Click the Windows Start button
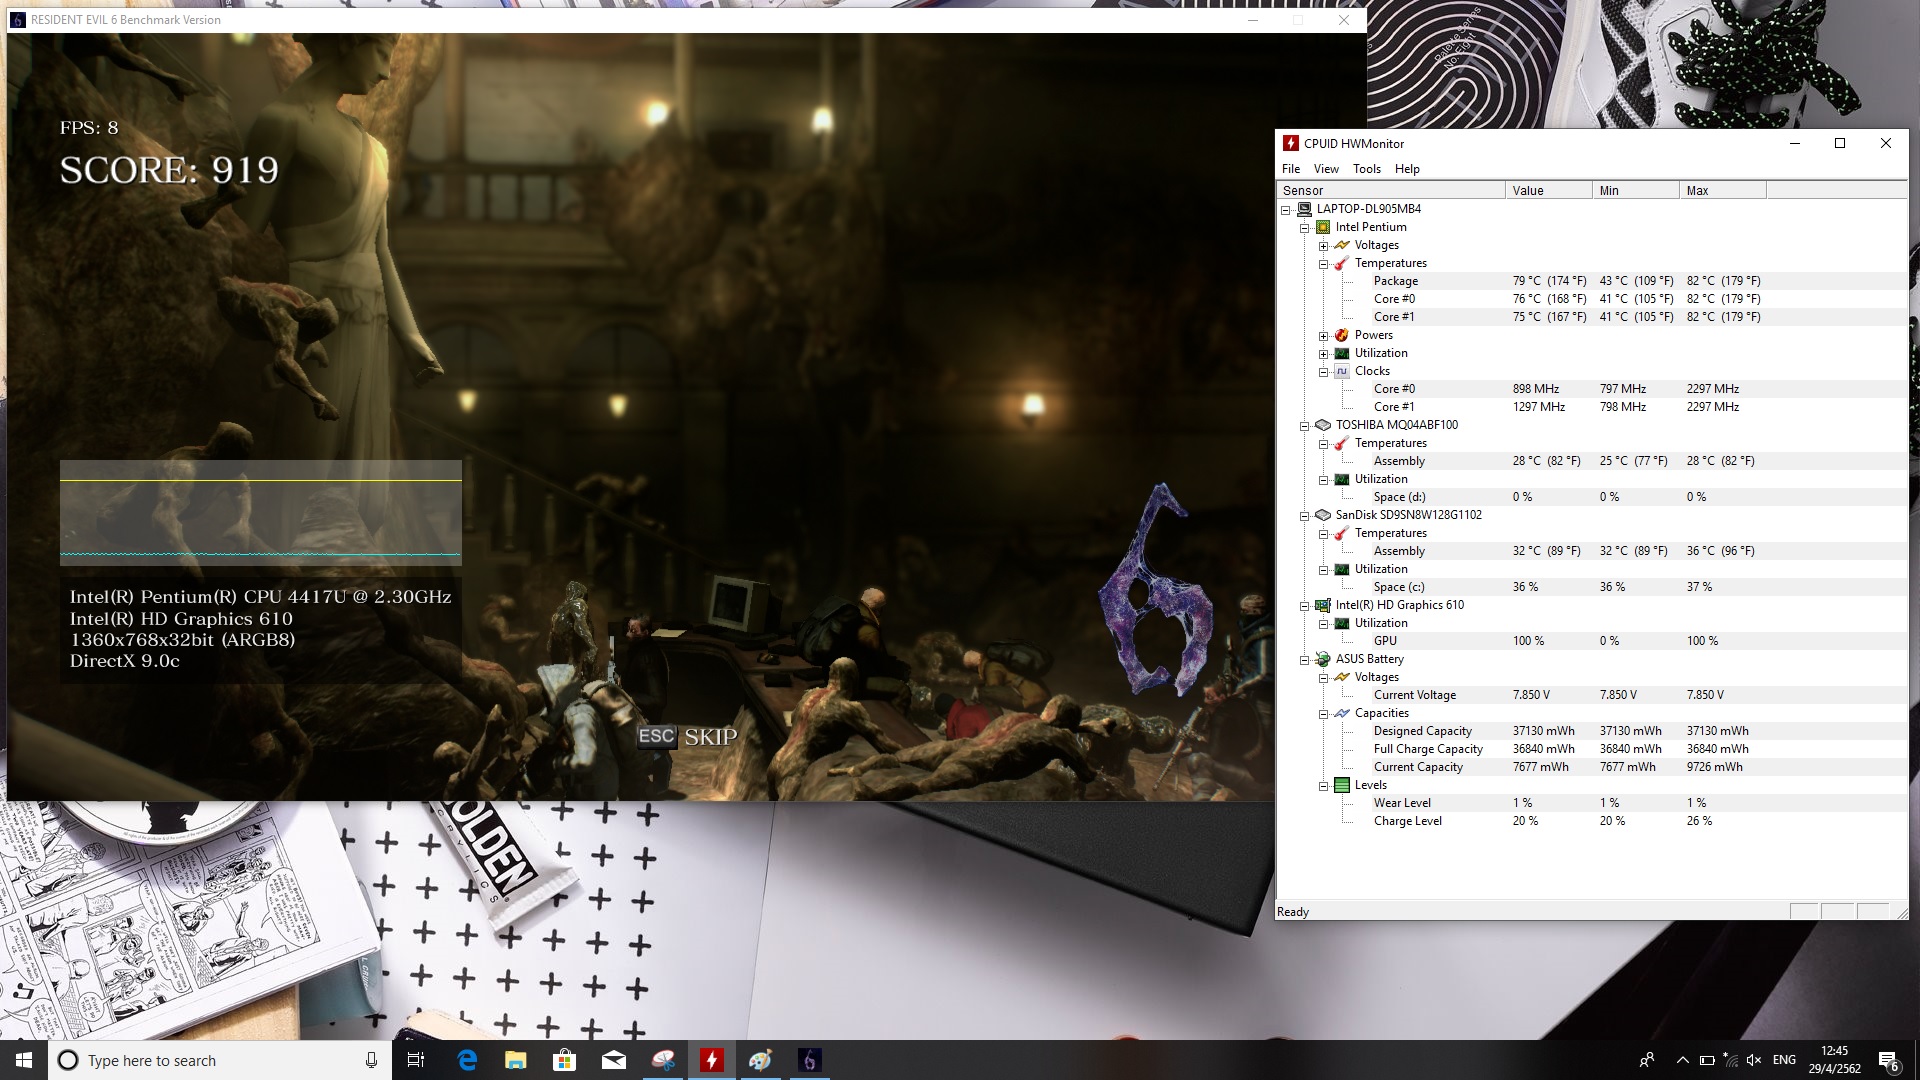 click(x=24, y=1060)
